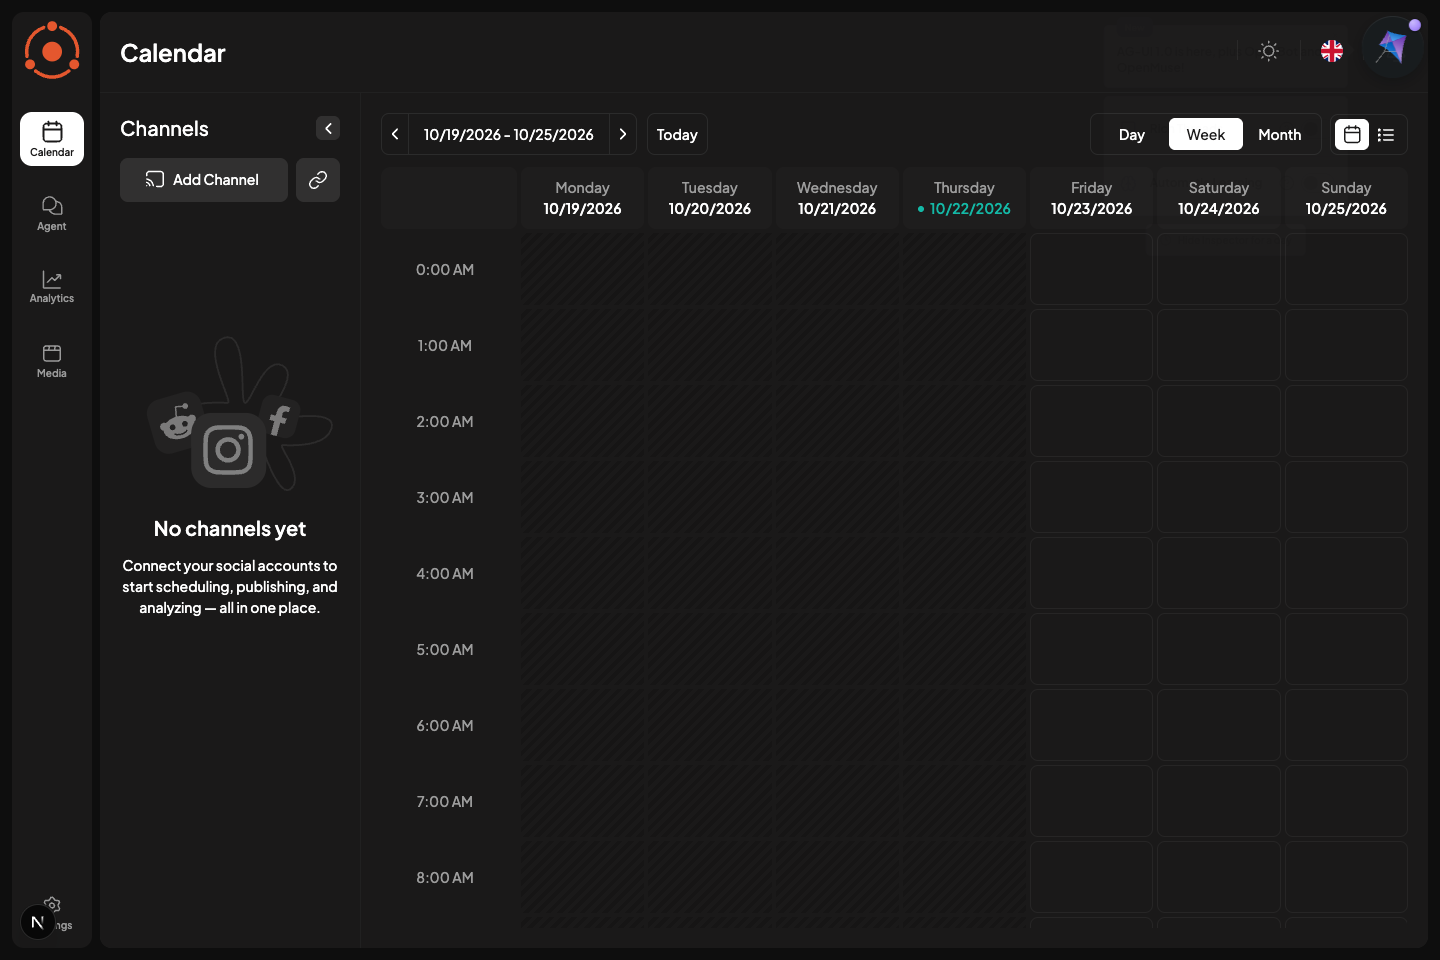Go to the next week
Image resolution: width=1440 pixels, height=960 pixels.
point(623,134)
